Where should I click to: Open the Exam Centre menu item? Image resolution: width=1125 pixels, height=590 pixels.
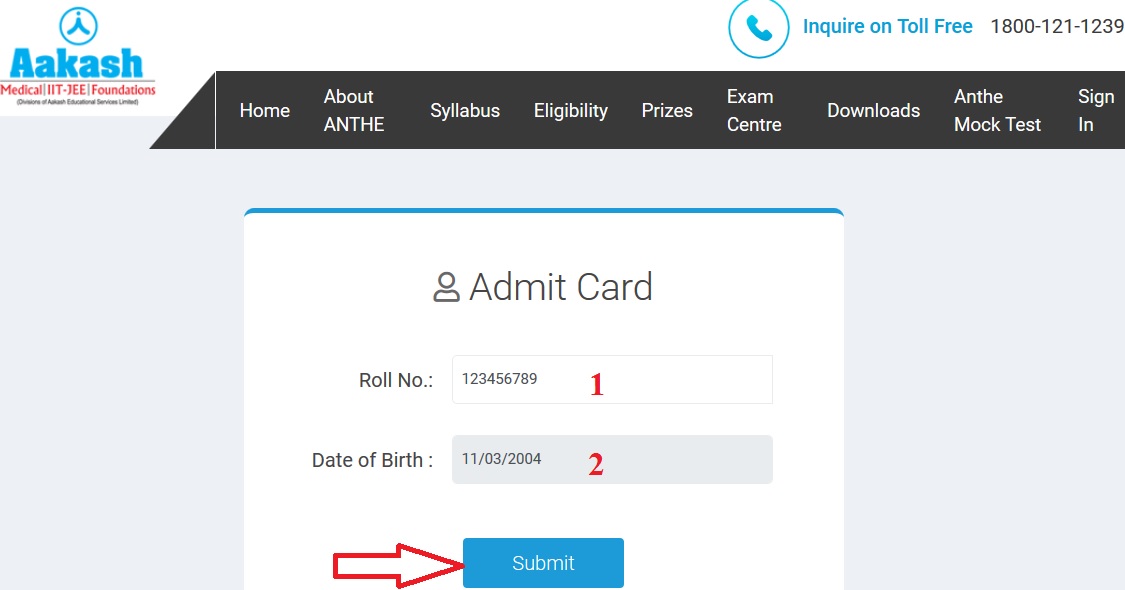coord(754,111)
